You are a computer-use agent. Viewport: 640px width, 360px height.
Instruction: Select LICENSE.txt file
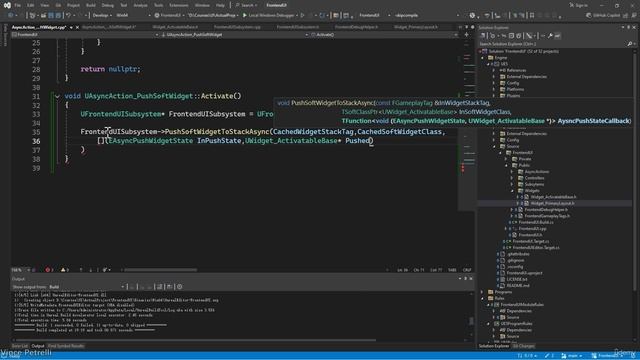click(516, 279)
